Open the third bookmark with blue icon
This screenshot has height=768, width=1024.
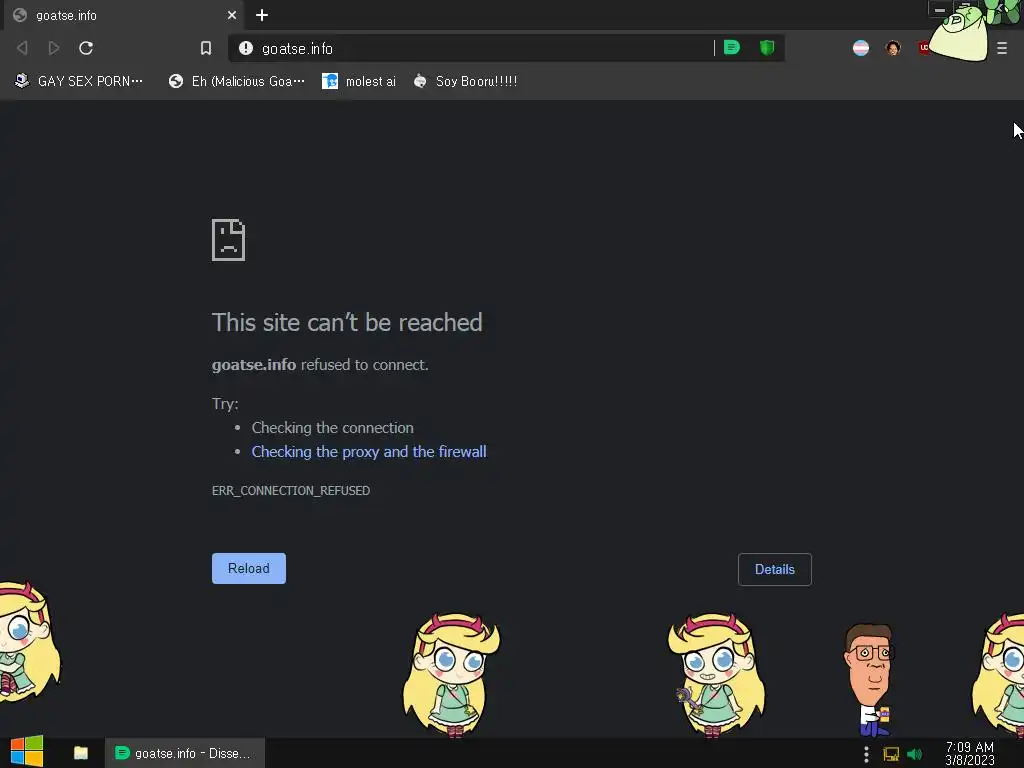pyautogui.click(x=359, y=81)
